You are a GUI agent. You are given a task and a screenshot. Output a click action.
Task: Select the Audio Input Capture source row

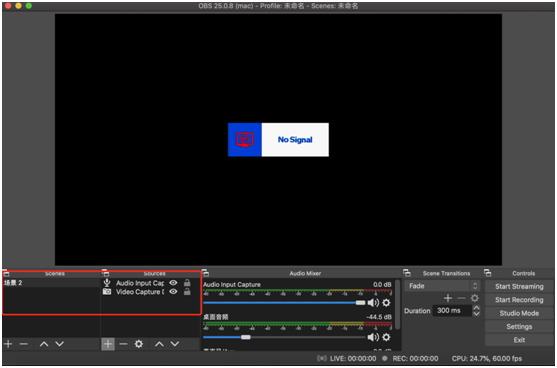point(151,283)
